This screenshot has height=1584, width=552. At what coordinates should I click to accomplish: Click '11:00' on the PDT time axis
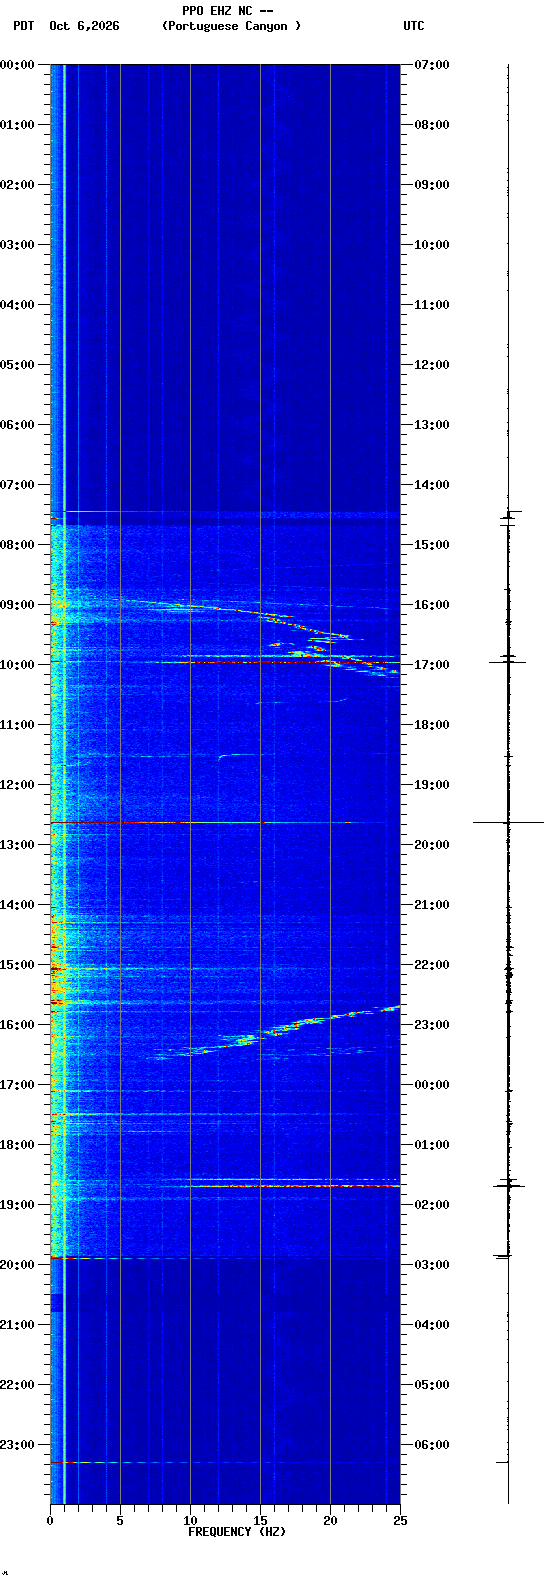coord(17,725)
